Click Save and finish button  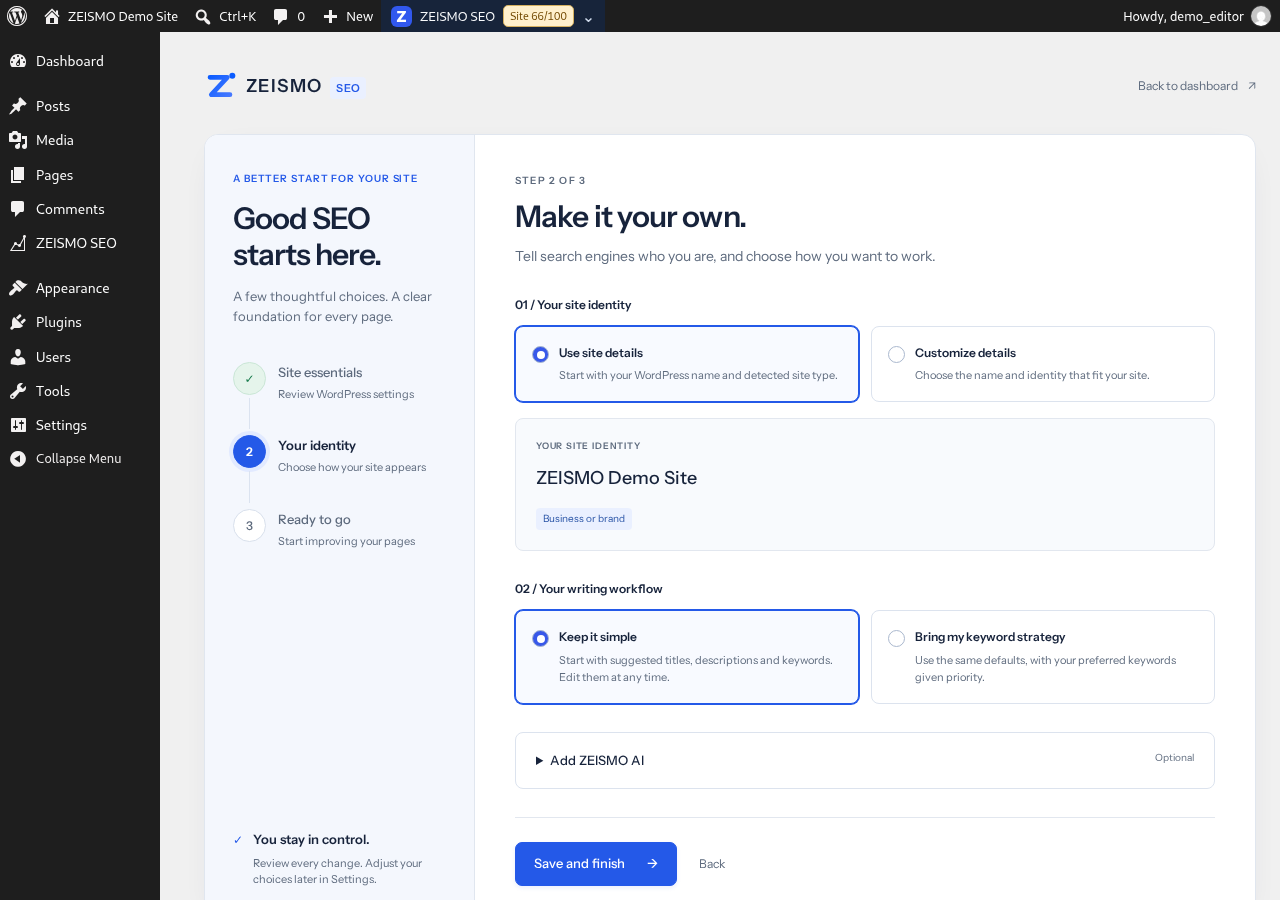596,864
